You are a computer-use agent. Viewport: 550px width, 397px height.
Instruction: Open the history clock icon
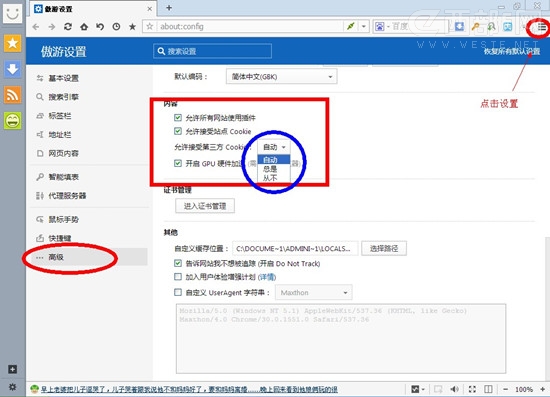[116, 27]
